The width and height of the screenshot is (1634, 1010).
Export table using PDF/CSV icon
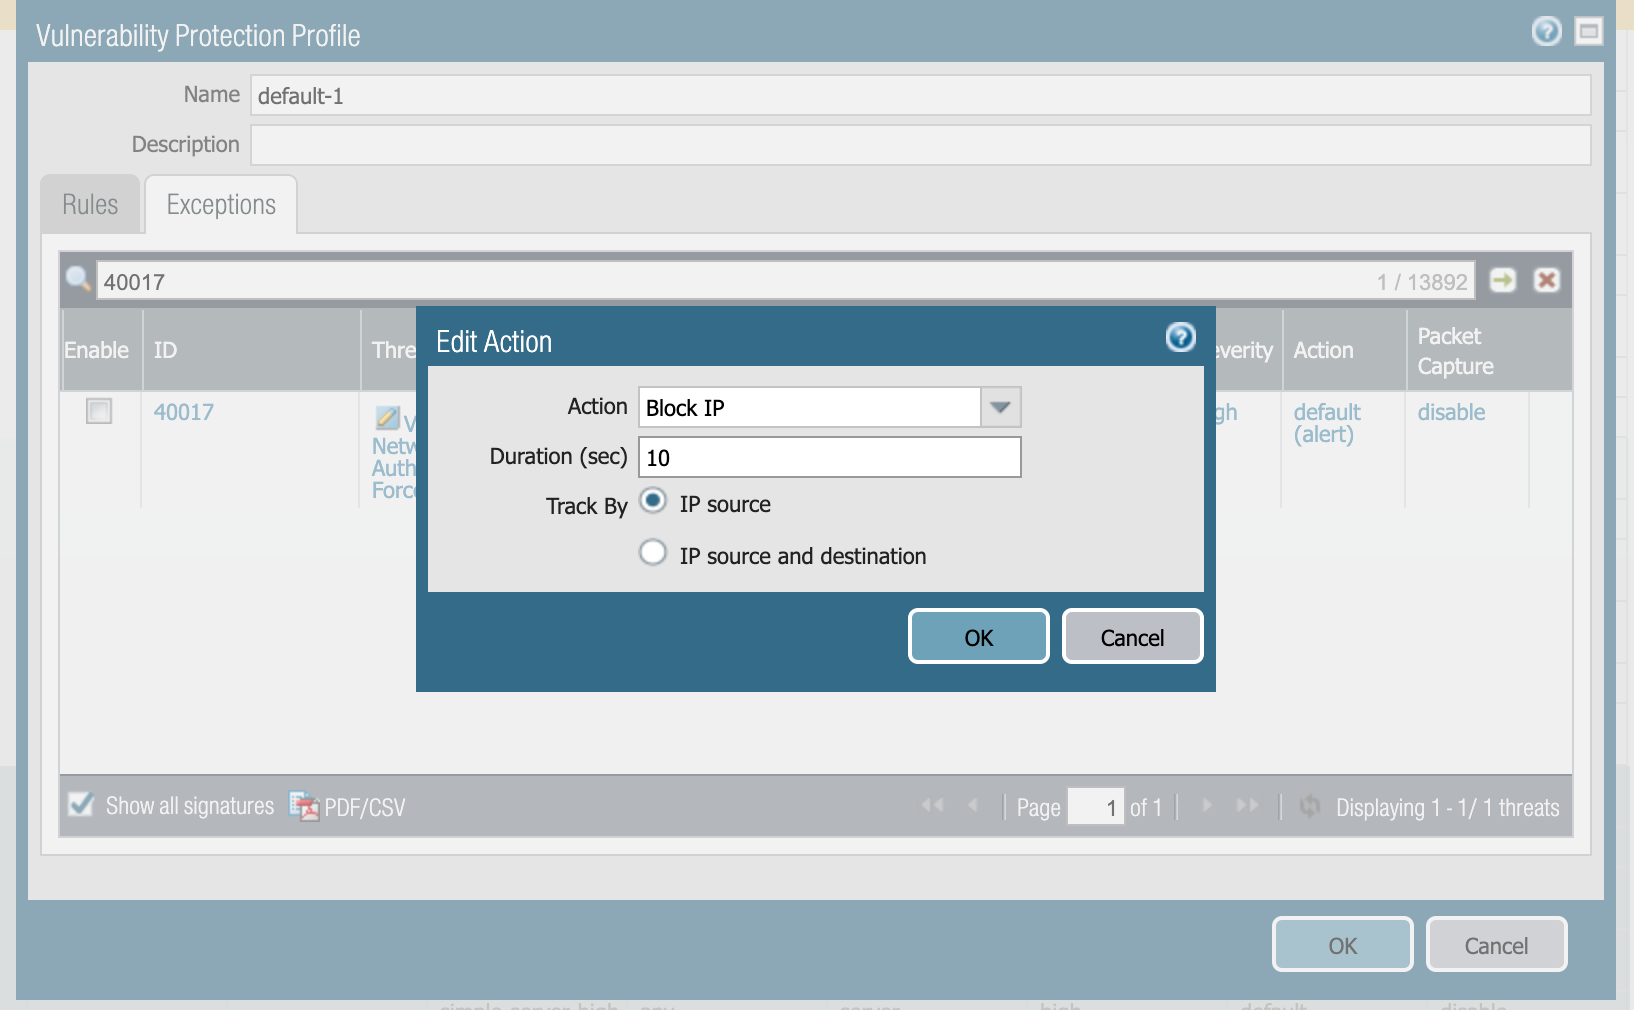pos(303,806)
